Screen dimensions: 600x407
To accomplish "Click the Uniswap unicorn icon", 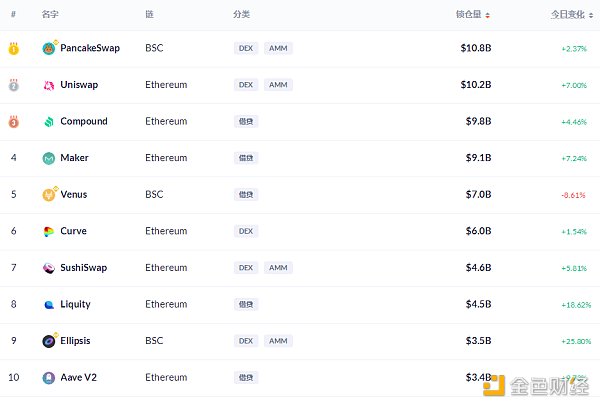I will pos(49,85).
